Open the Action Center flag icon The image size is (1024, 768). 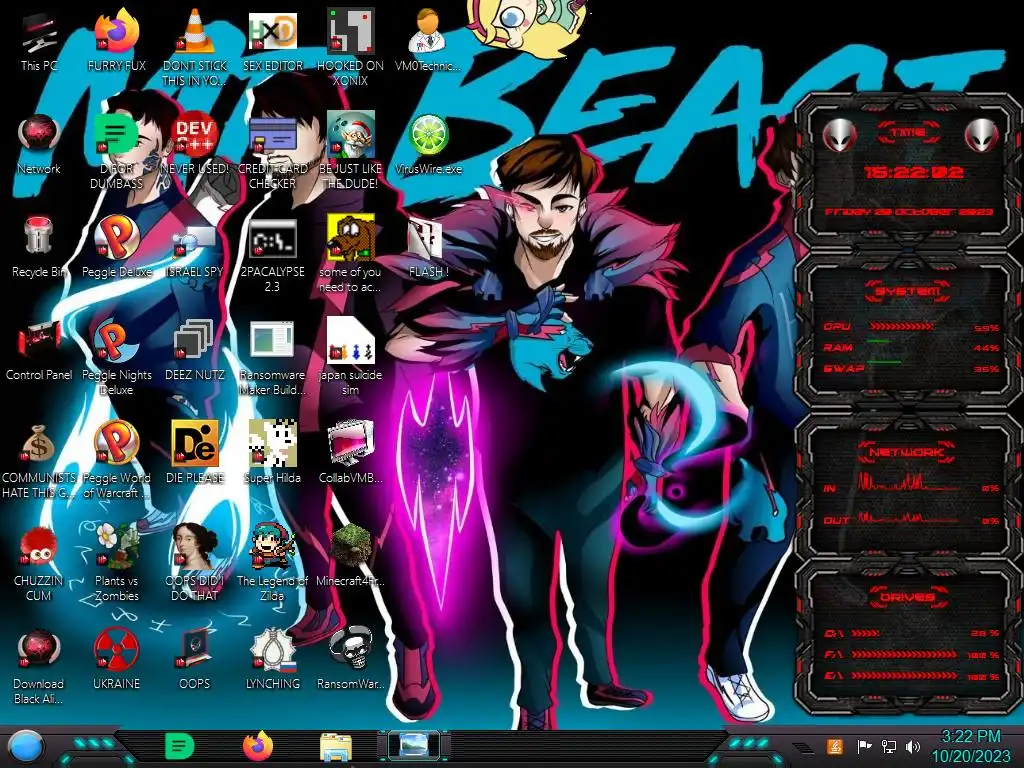tap(864, 746)
